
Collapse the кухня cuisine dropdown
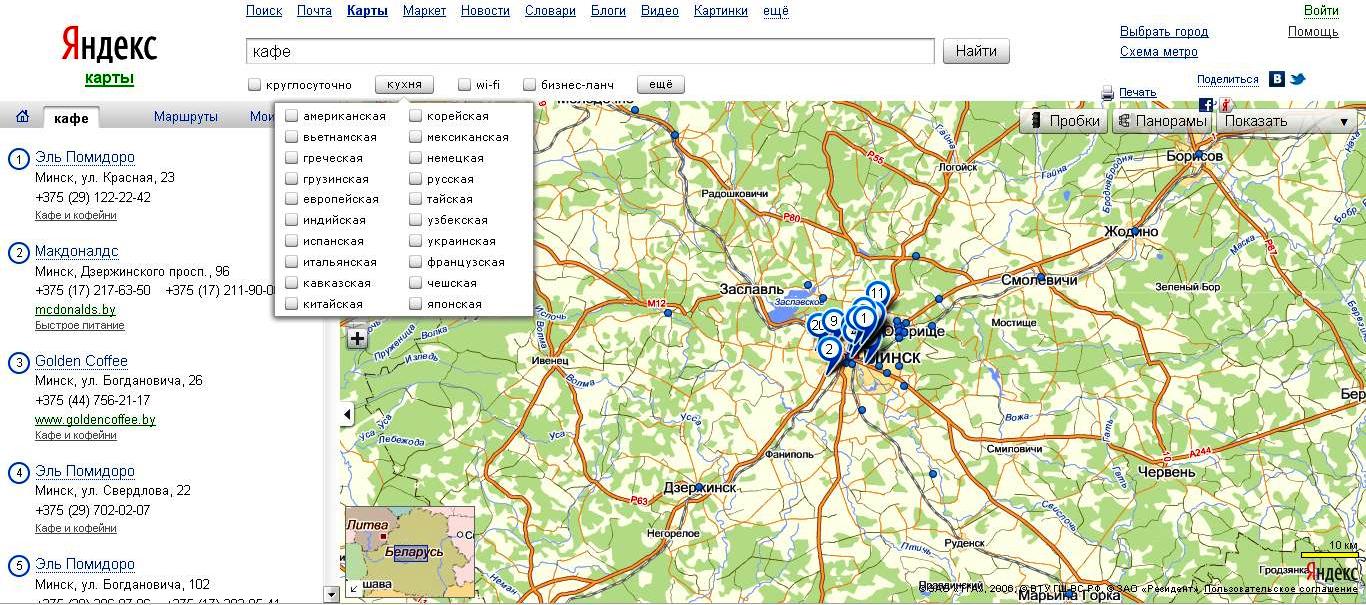click(404, 85)
